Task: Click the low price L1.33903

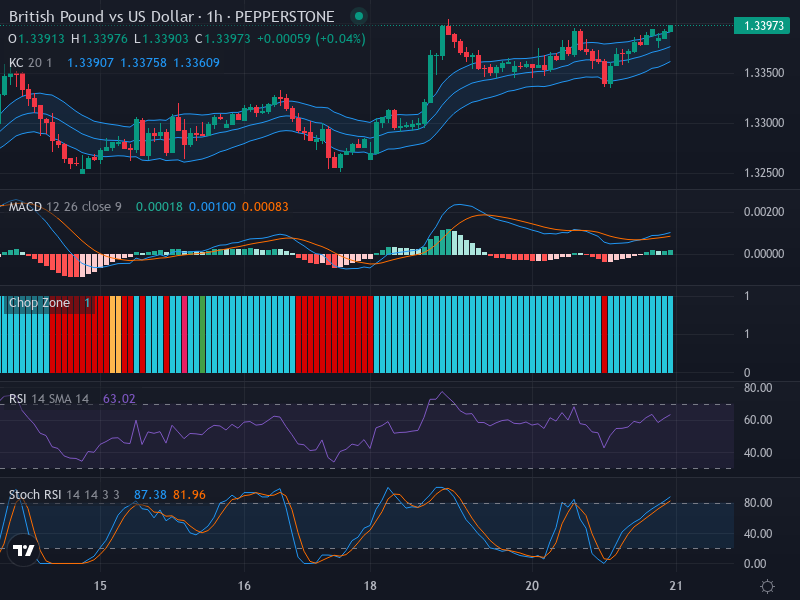Action: pos(161,39)
